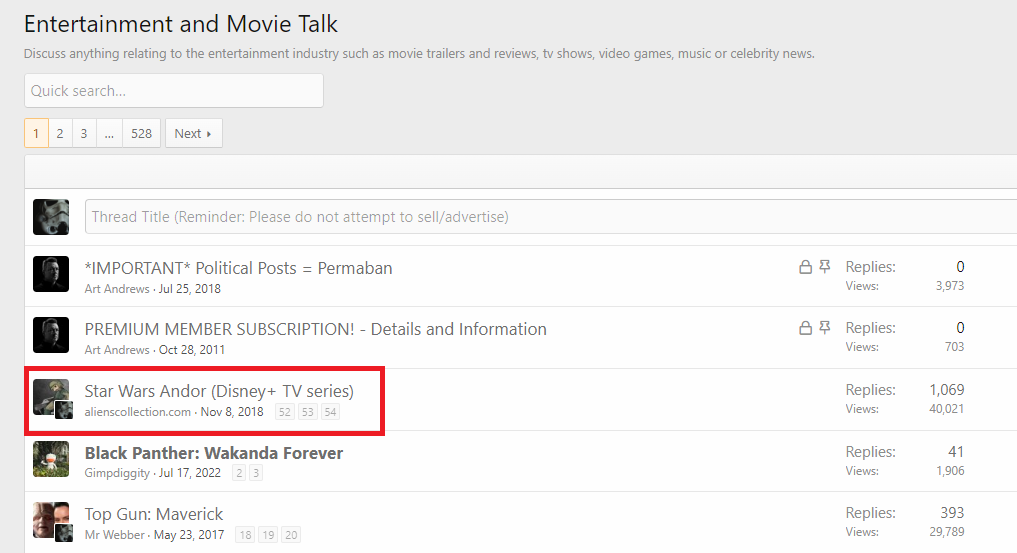Click views count 29,789 for Top Gun
1017x553 pixels.
point(946,532)
